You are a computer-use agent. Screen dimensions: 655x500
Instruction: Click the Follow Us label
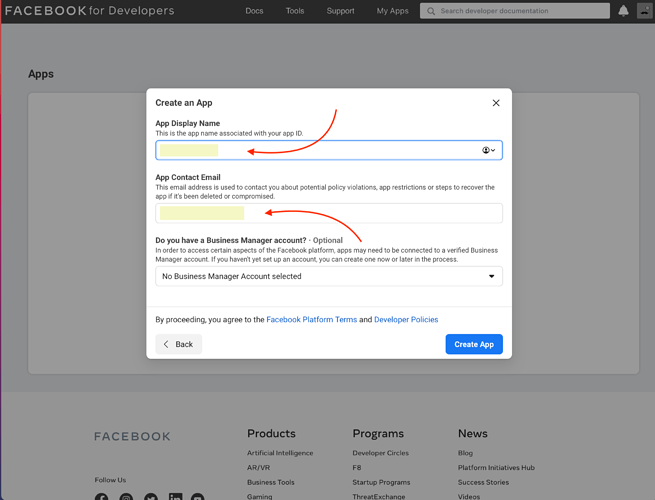coord(110,480)
